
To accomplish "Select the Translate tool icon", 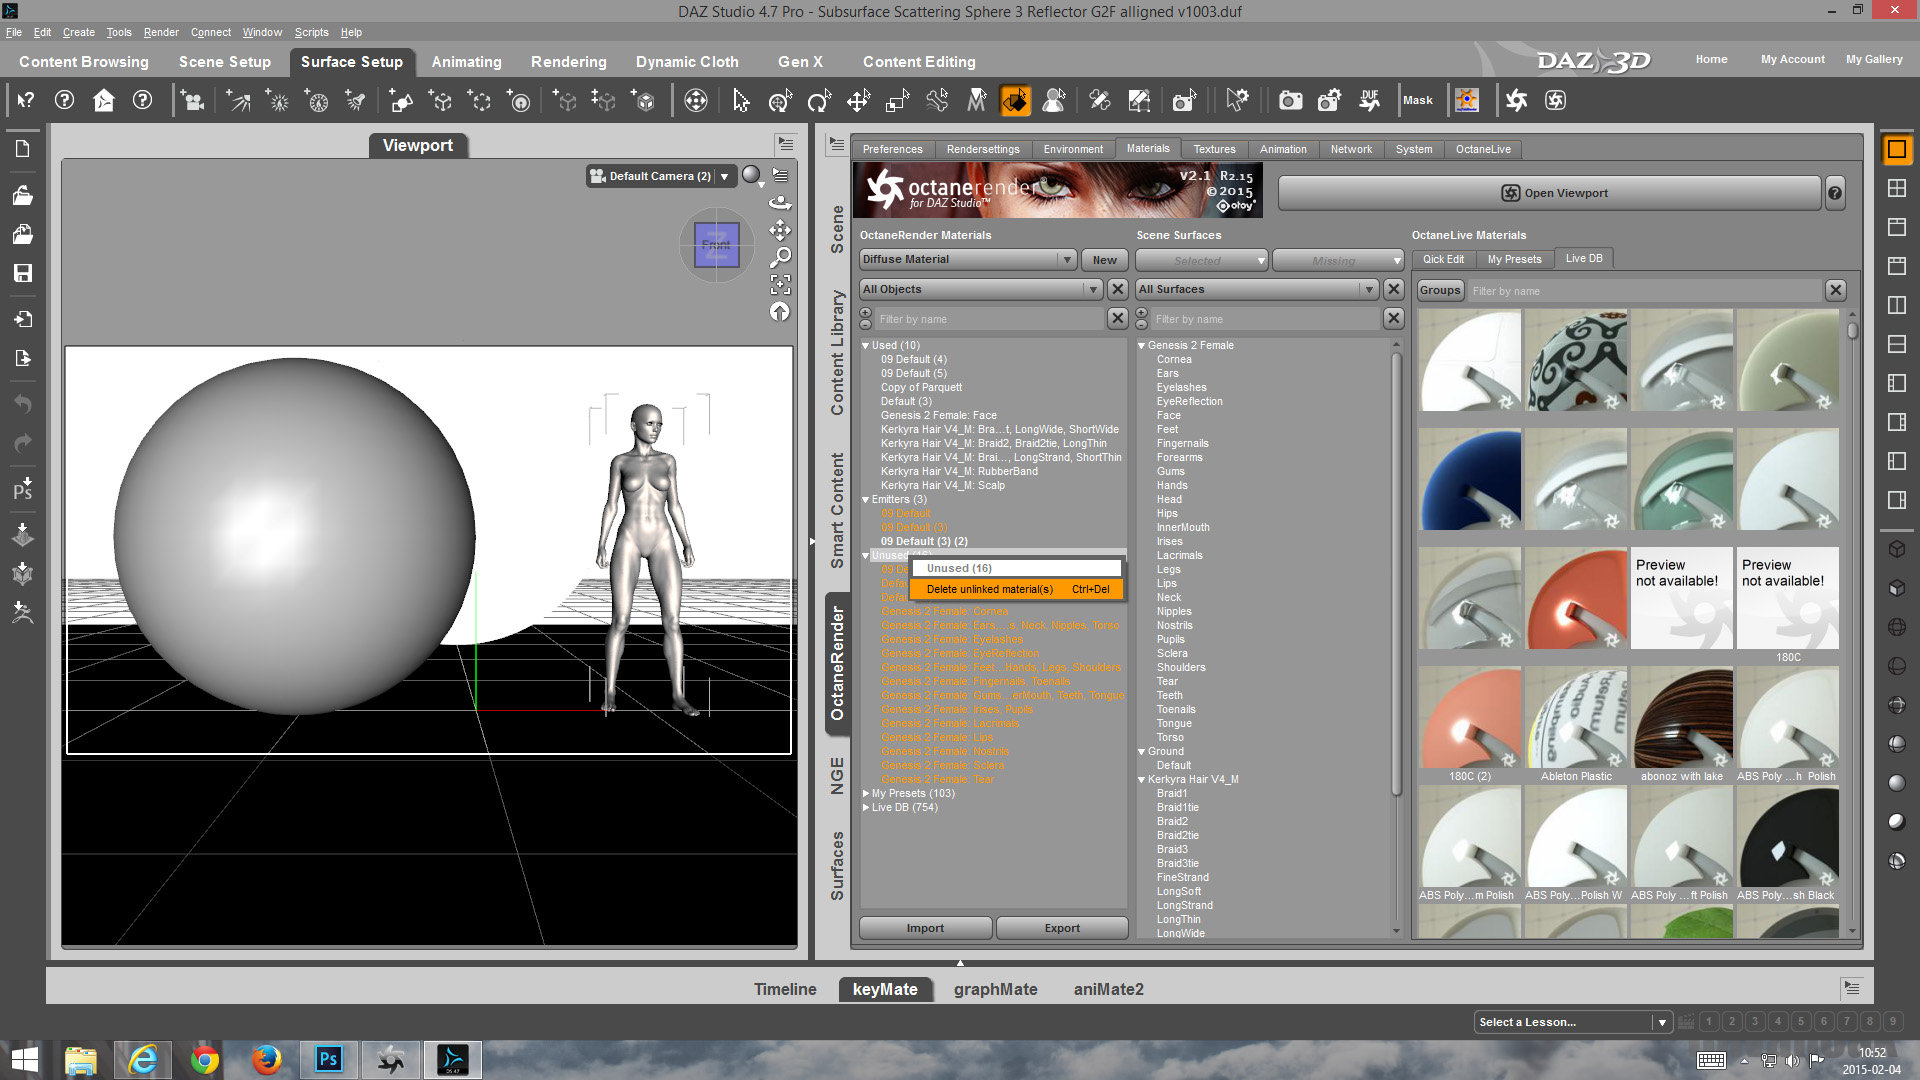I will pos(858,100).
